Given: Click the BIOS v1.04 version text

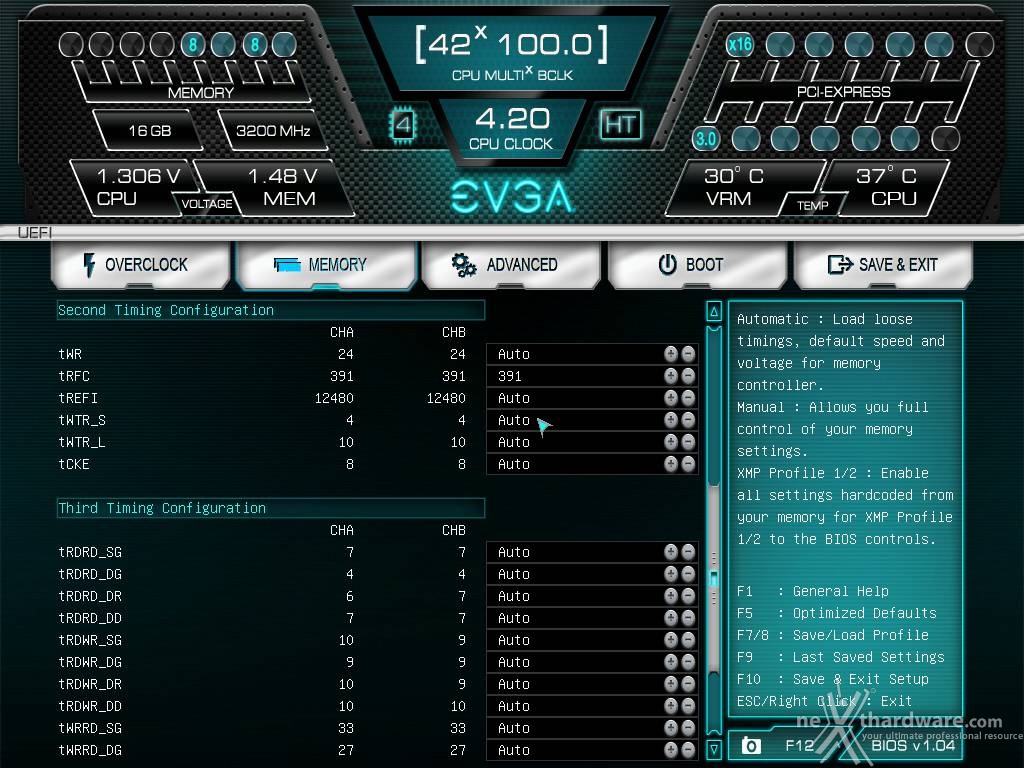Looking at the screenshot, I should [913, 745].
